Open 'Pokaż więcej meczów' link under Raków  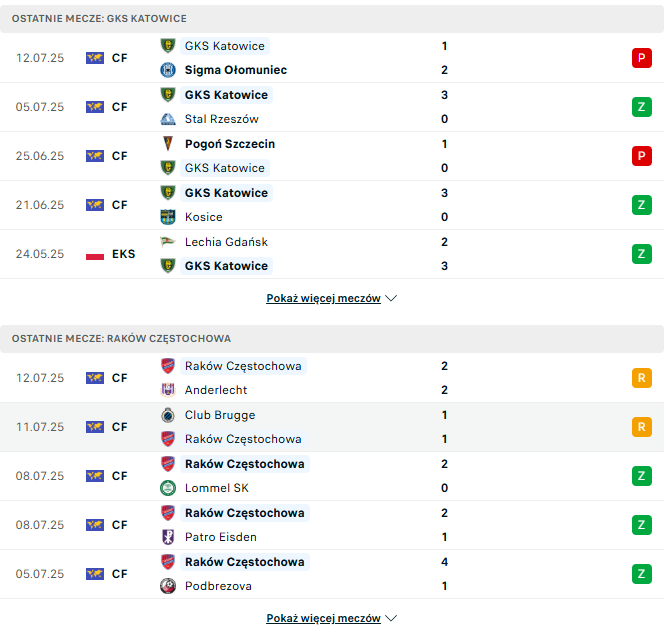tap(323, 618)
